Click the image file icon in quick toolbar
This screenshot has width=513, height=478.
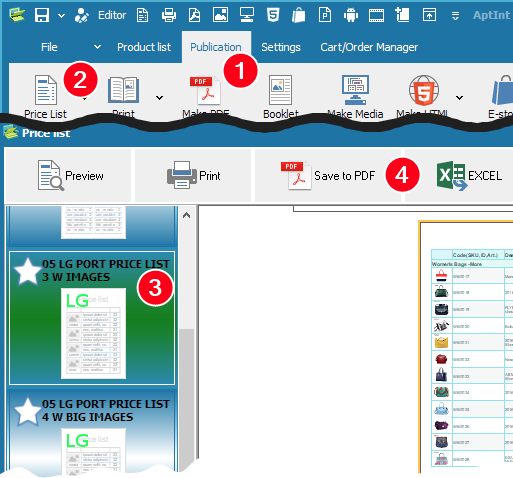(221, 15)
